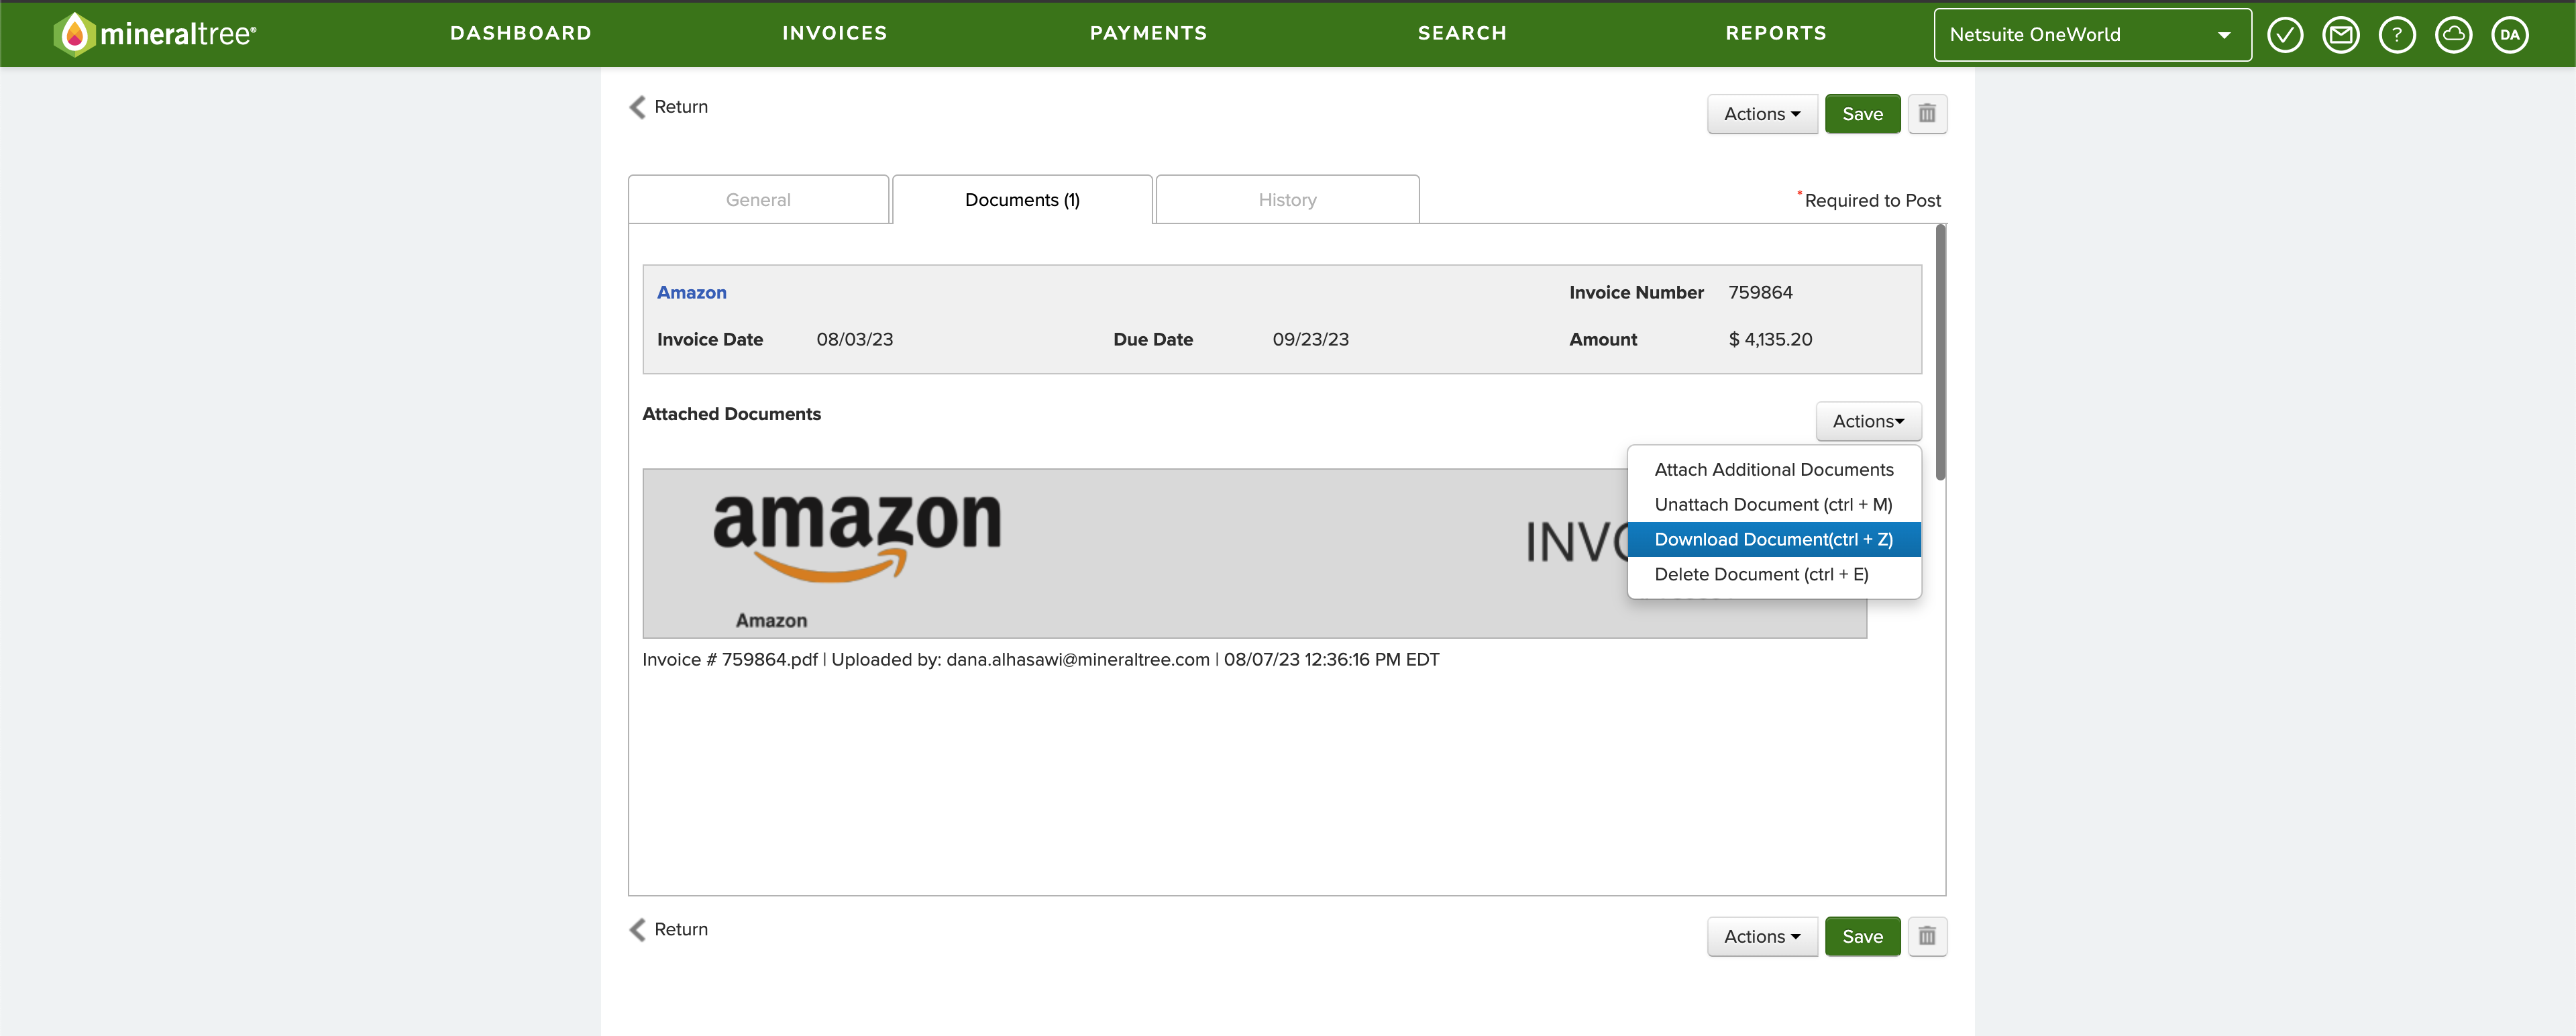Viewport: 2576px width, 1036px height.
Task: Click the cloud sync icon in header
Action: (2453, 35)
